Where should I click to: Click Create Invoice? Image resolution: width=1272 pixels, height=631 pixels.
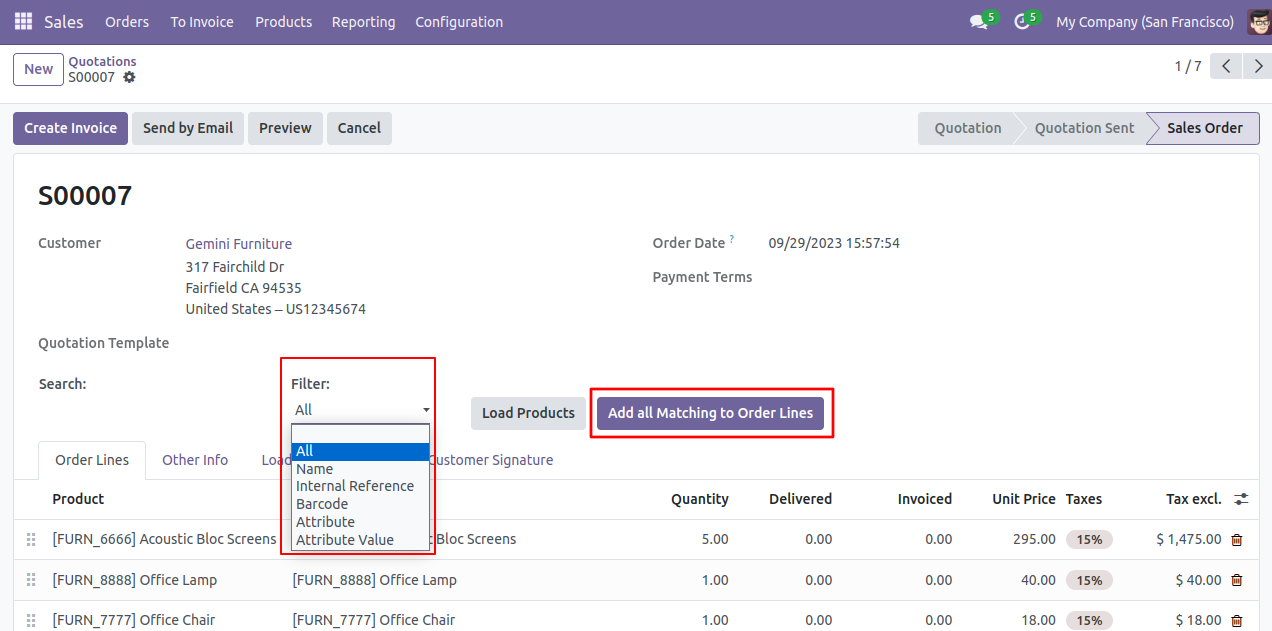(71, 128)
